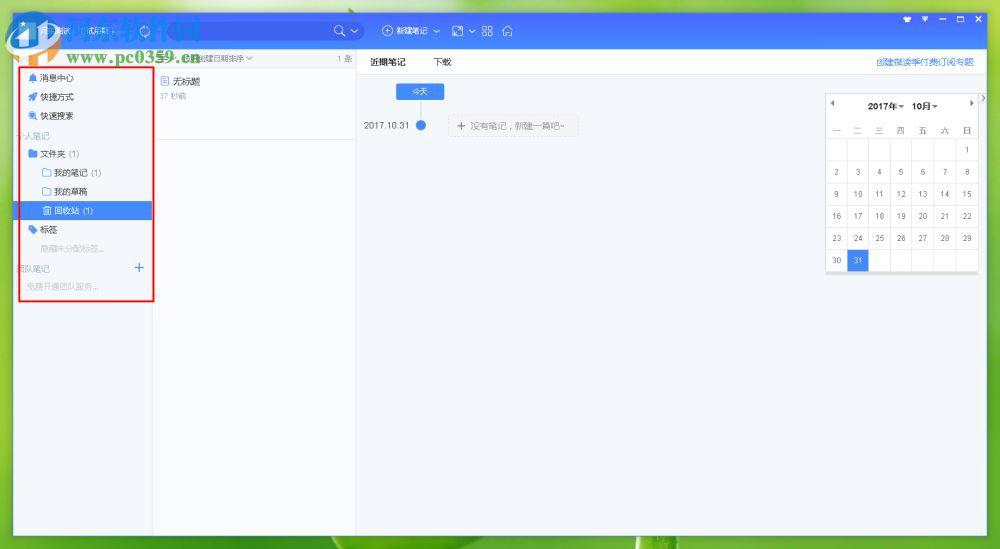Click the sync circular arrows icon
Screen dimensions: 1000x549
click(145, 31)
